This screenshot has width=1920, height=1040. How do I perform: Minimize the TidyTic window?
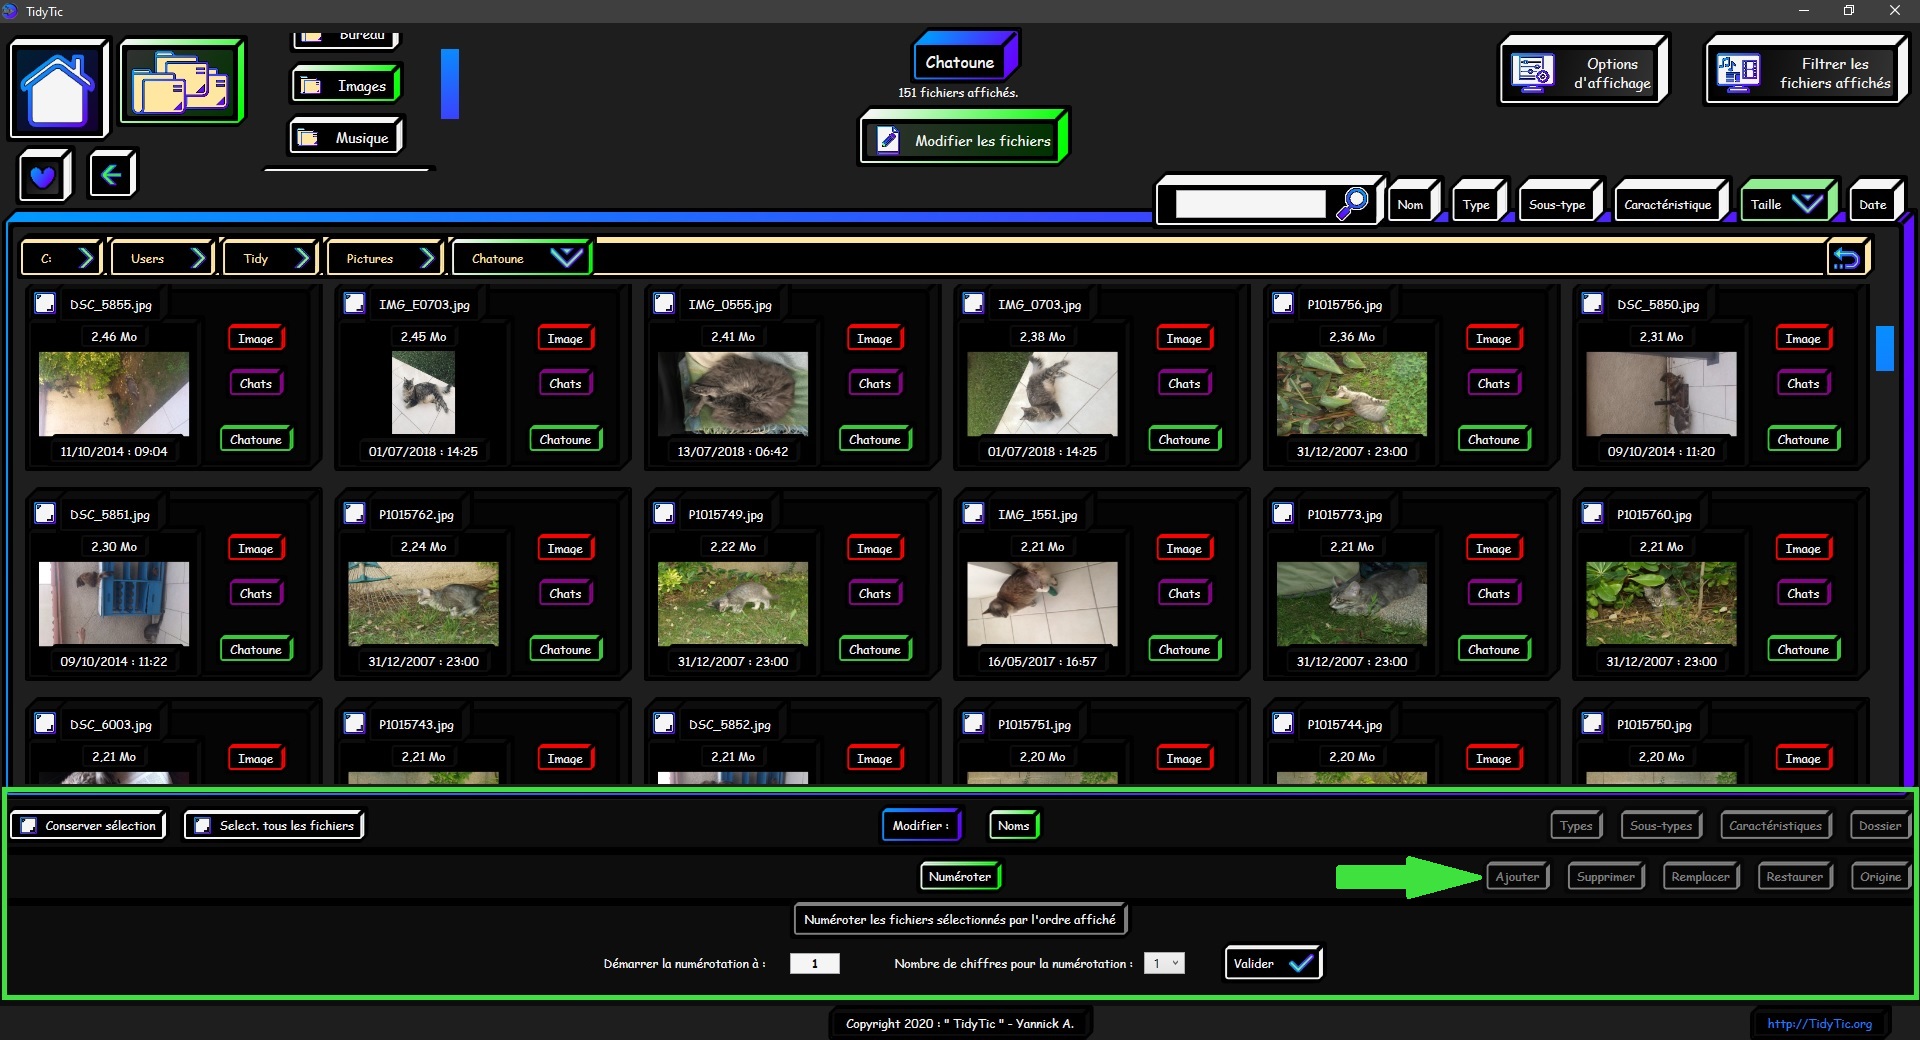pos(1804,11)
